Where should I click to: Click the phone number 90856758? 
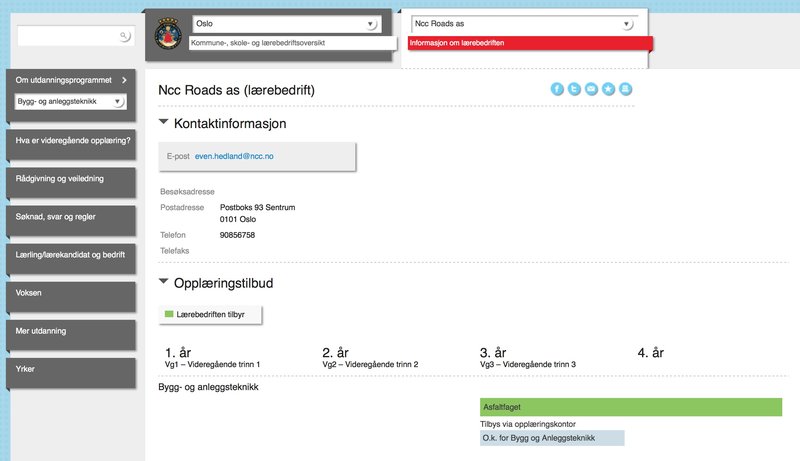point(237,235)
